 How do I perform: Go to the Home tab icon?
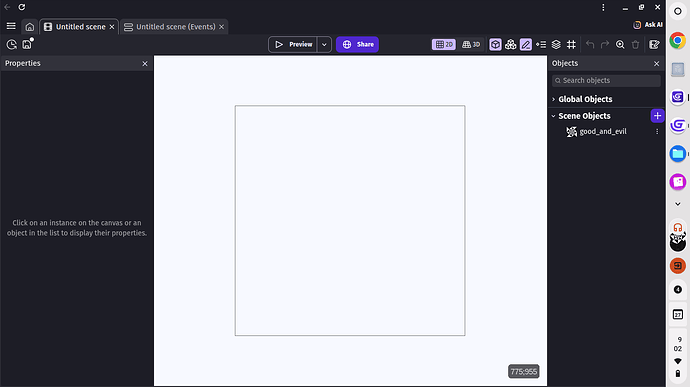(x=29, y=27)
